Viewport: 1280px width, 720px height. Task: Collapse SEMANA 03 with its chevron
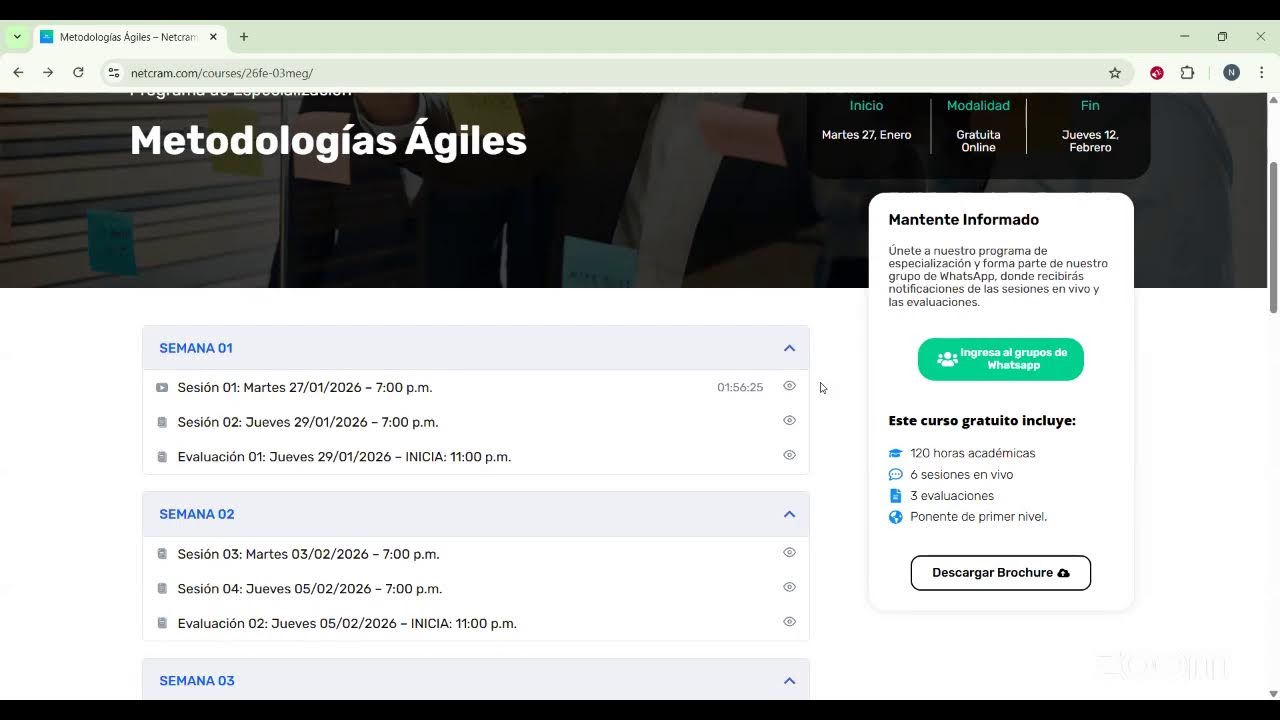tap(789, 681)
